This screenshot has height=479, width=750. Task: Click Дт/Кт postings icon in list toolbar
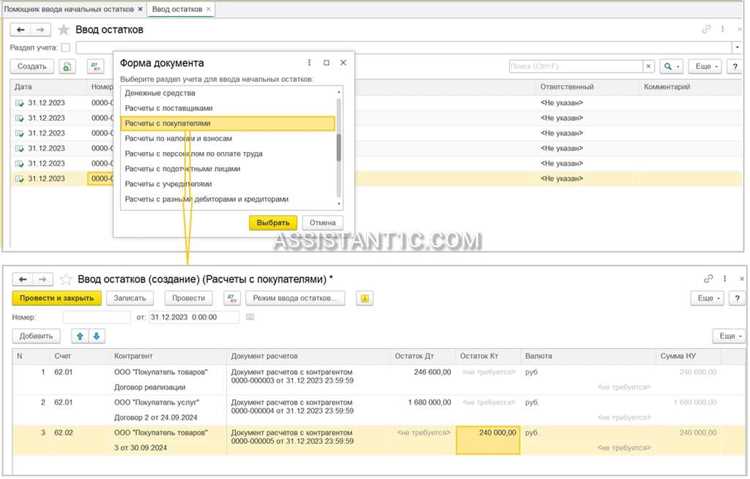(x=96, y=67)
